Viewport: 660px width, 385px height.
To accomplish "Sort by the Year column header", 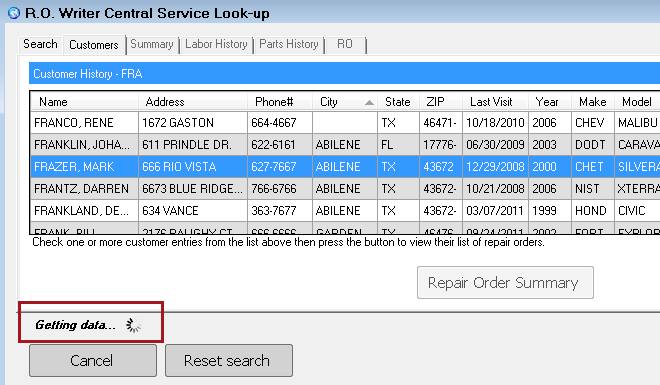I will click(550, 102).
